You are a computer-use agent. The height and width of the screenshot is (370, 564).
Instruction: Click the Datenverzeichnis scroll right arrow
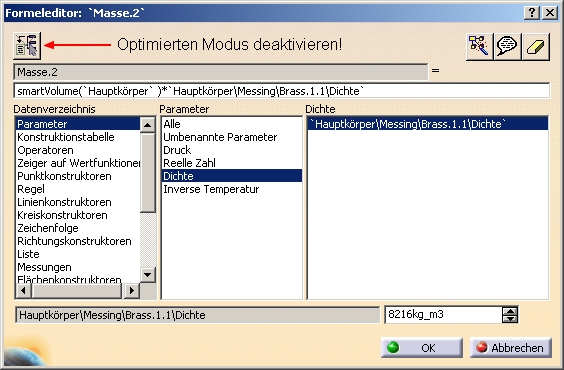131,290
